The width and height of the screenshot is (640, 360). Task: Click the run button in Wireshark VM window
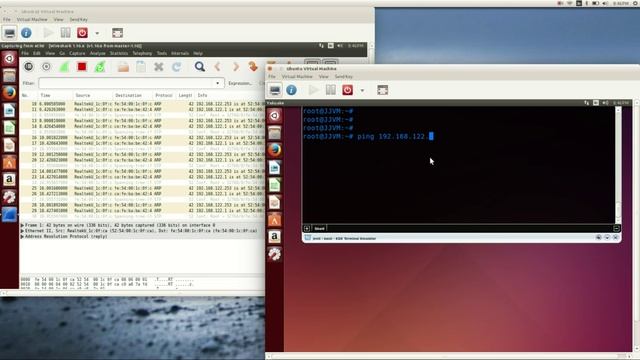click(48, 33)
